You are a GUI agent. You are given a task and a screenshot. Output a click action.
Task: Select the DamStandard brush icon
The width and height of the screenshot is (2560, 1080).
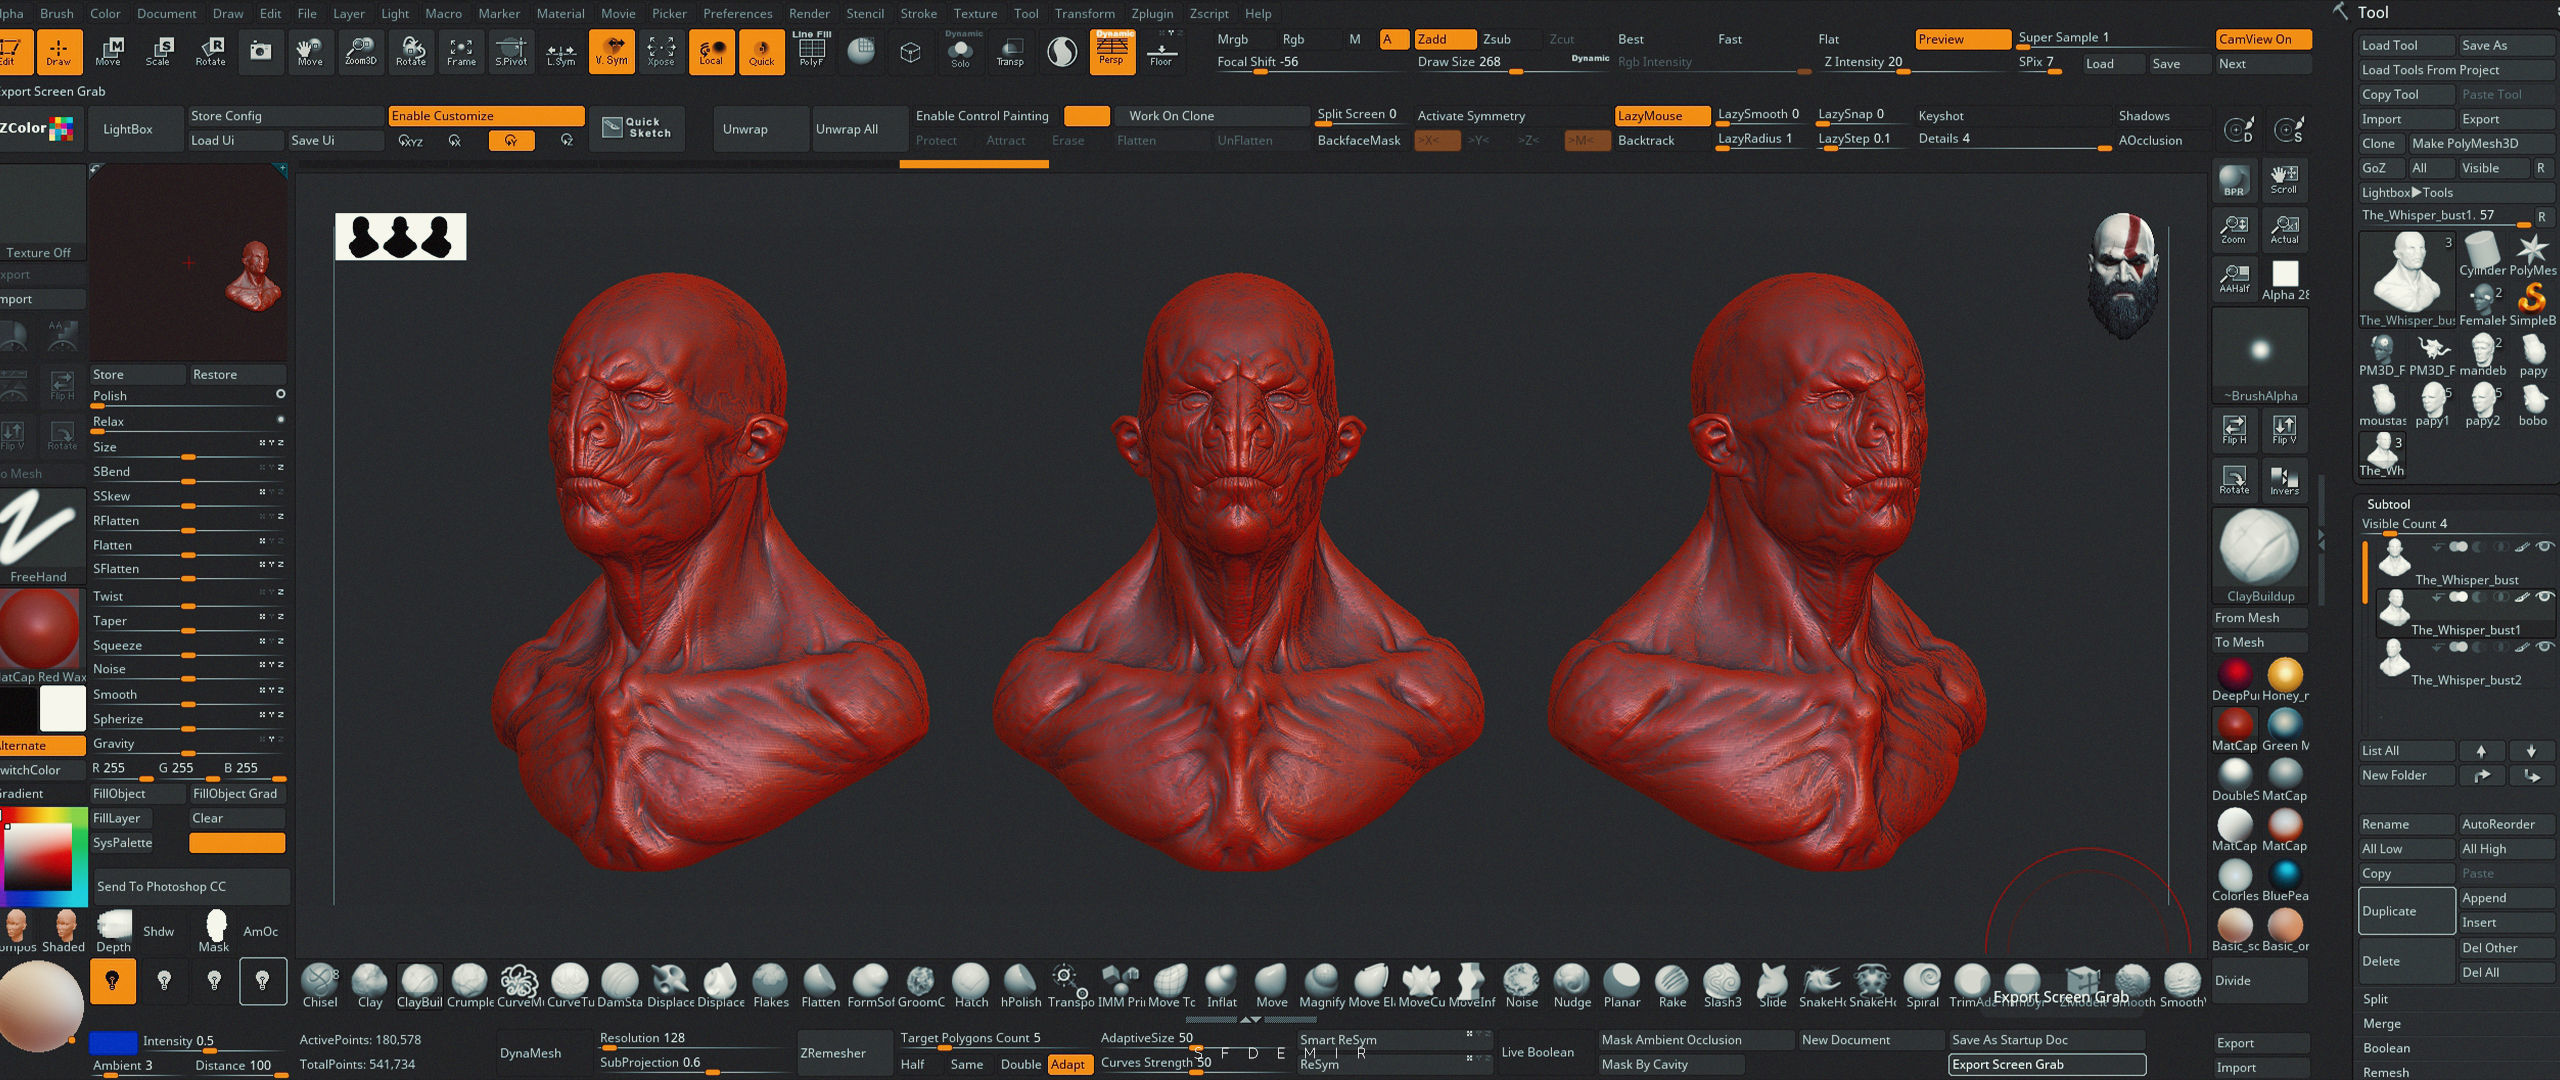pos(620,986)
